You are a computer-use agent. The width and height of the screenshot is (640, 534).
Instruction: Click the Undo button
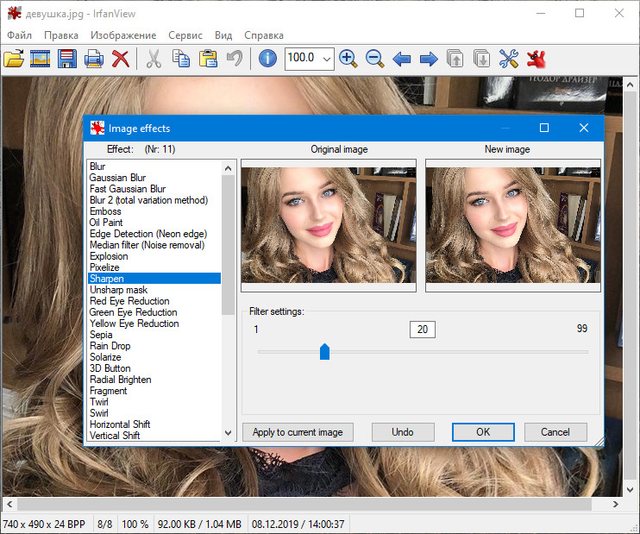[402, 432]
